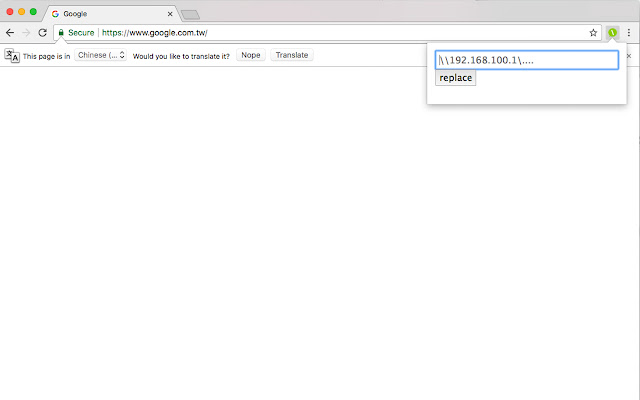Click the green Secure lock icon
This screenshot has height=400, width=640.
pyautogui.click(x=61, y=33)
